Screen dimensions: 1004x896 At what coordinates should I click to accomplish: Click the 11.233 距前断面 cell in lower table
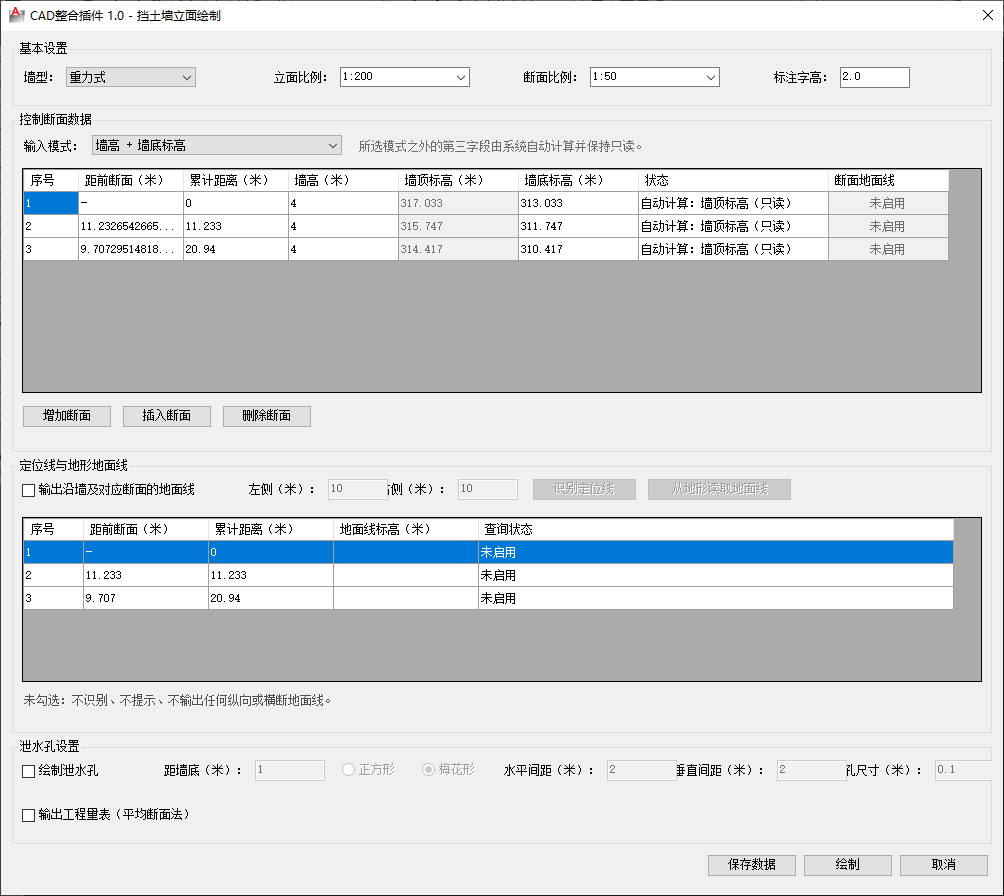tap(145, 575)
